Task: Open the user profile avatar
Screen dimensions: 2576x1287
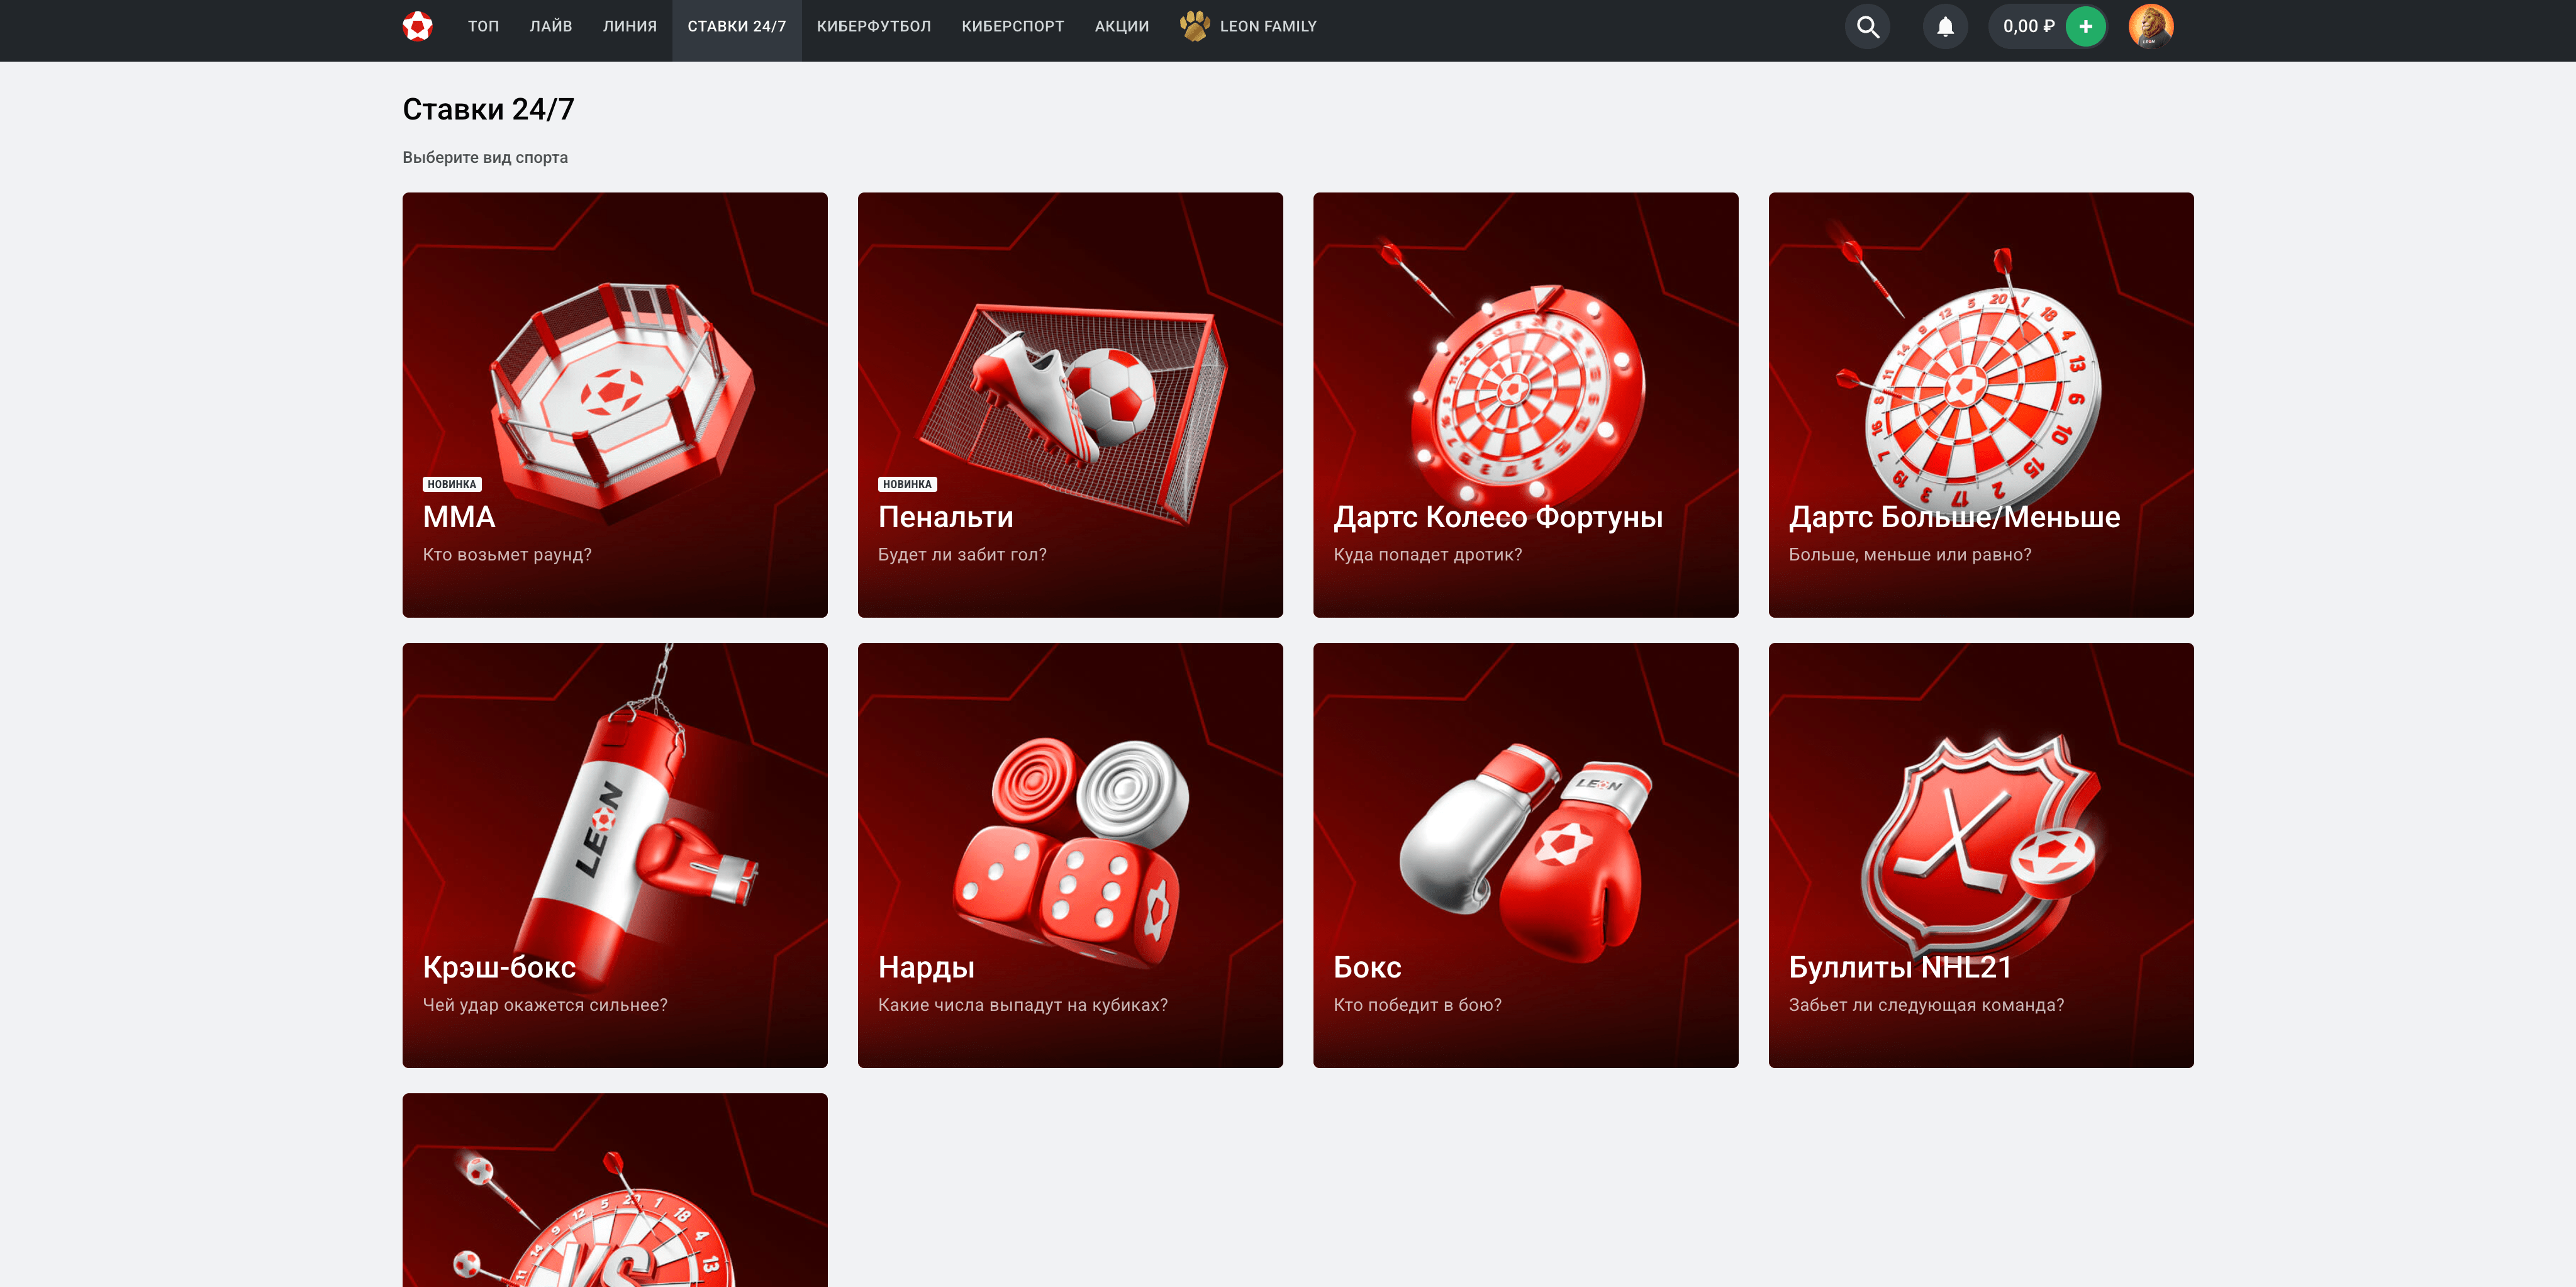Action: tap(2150, 27)
